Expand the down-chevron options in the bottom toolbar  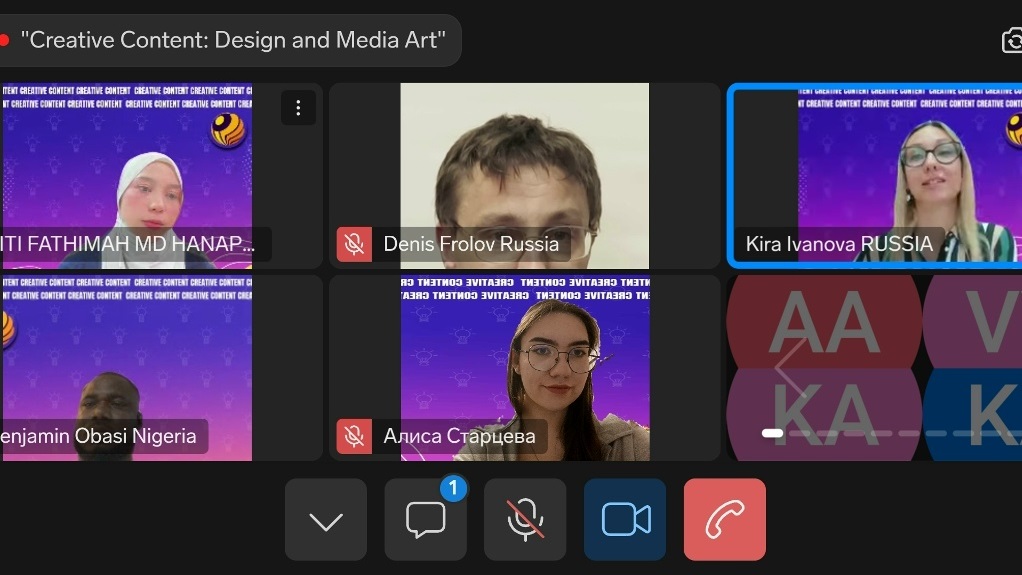tap(325, 520)
